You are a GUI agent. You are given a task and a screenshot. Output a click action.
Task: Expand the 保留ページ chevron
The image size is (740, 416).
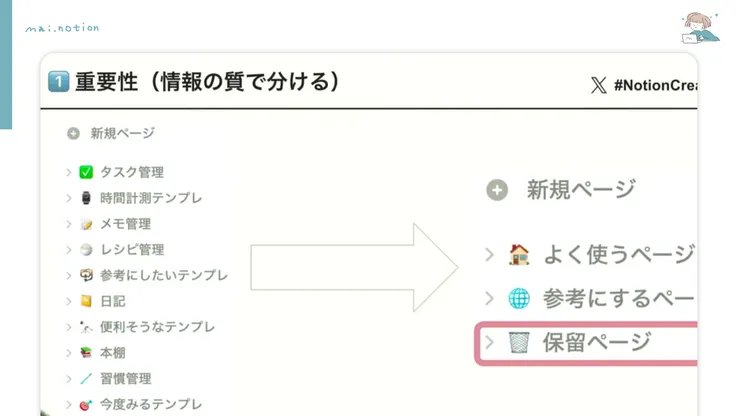coord(489,343)
